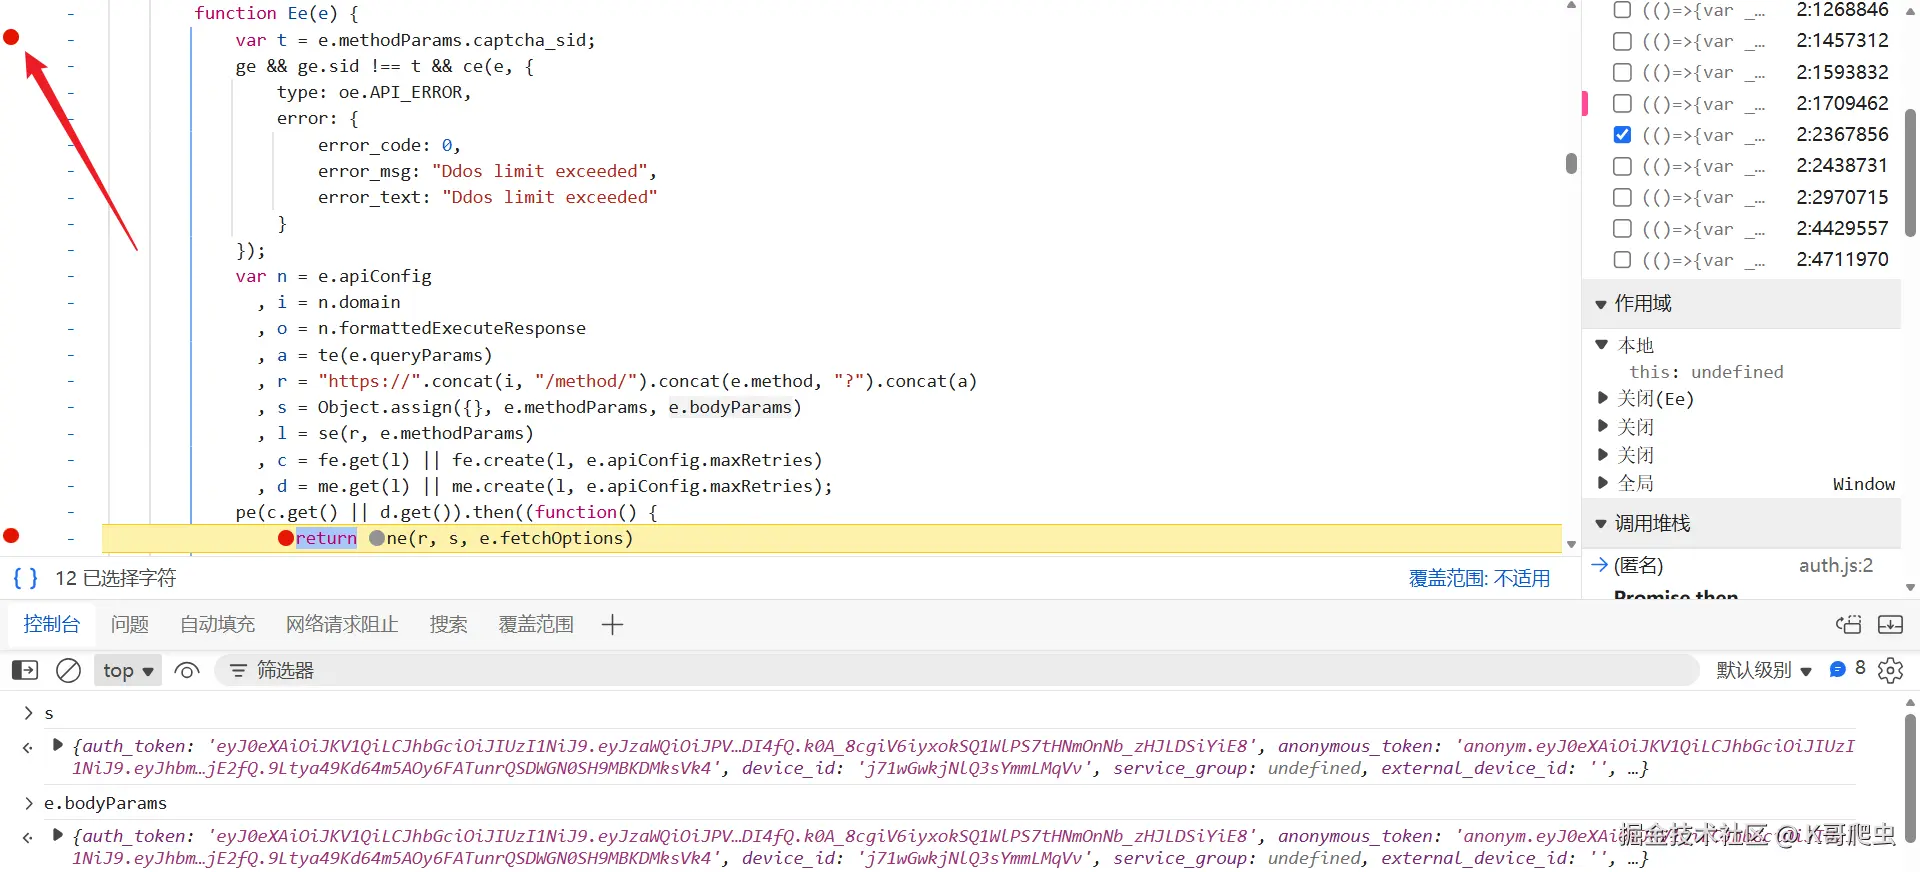
Task: Enable the breakpoint at 2:1709462
Action: click(x=1622, y=104)
